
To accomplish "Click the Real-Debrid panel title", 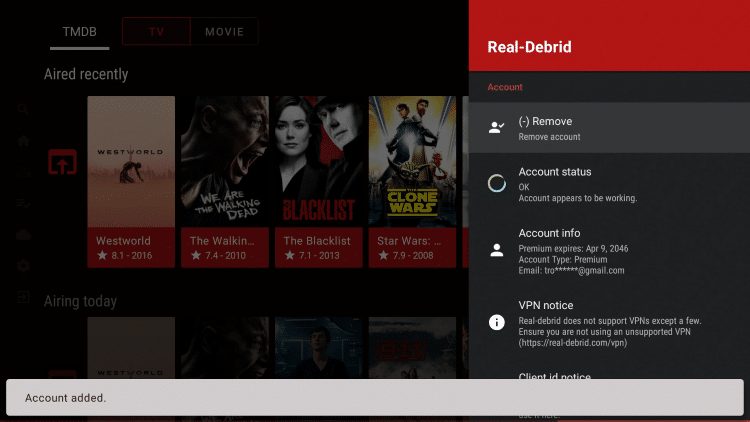I will tap(529, 47).
